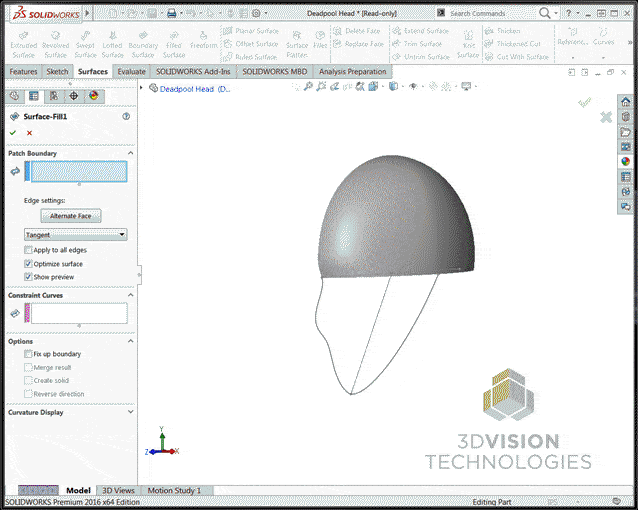
Task: Switch to the Sketch tab
Action: click(57, 72)
